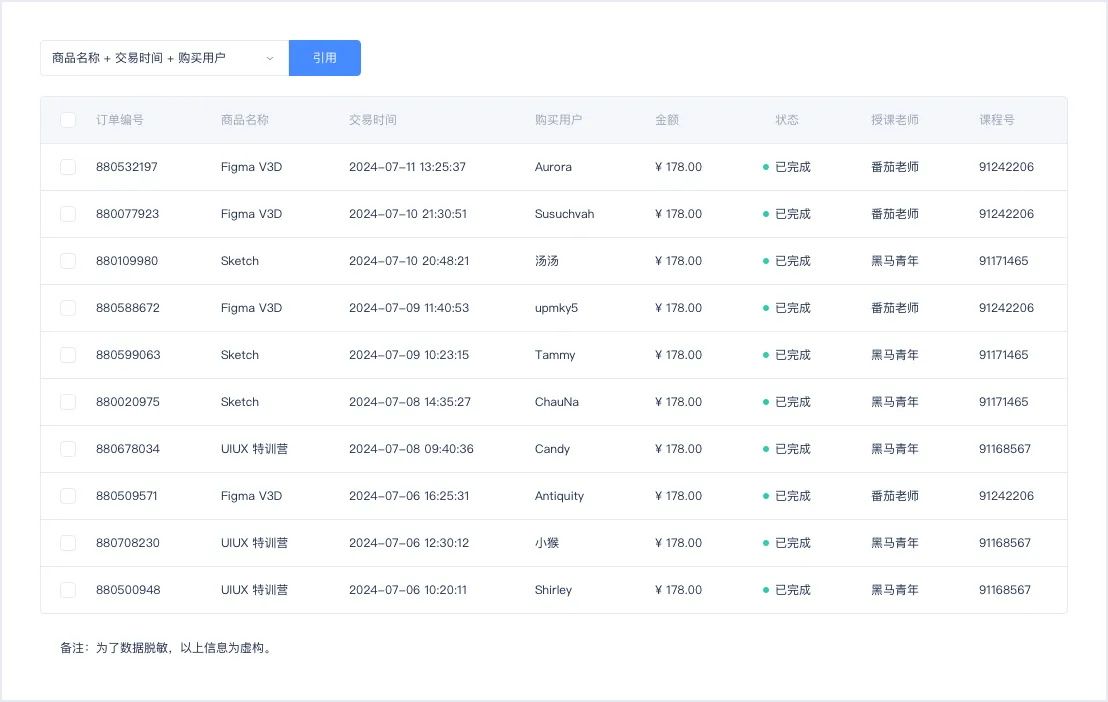
Task: Open the 商品名称 + 交易时间 + 购买用户 dropdown
Action: point(165,58)
